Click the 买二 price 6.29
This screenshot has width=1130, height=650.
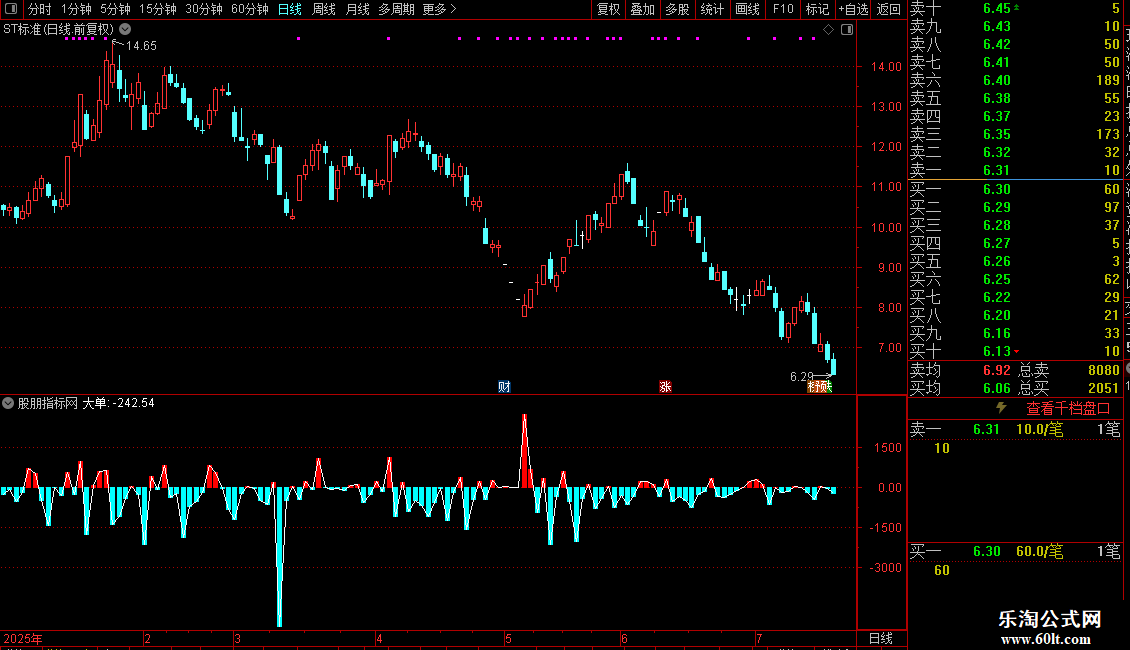coord(997,207)
